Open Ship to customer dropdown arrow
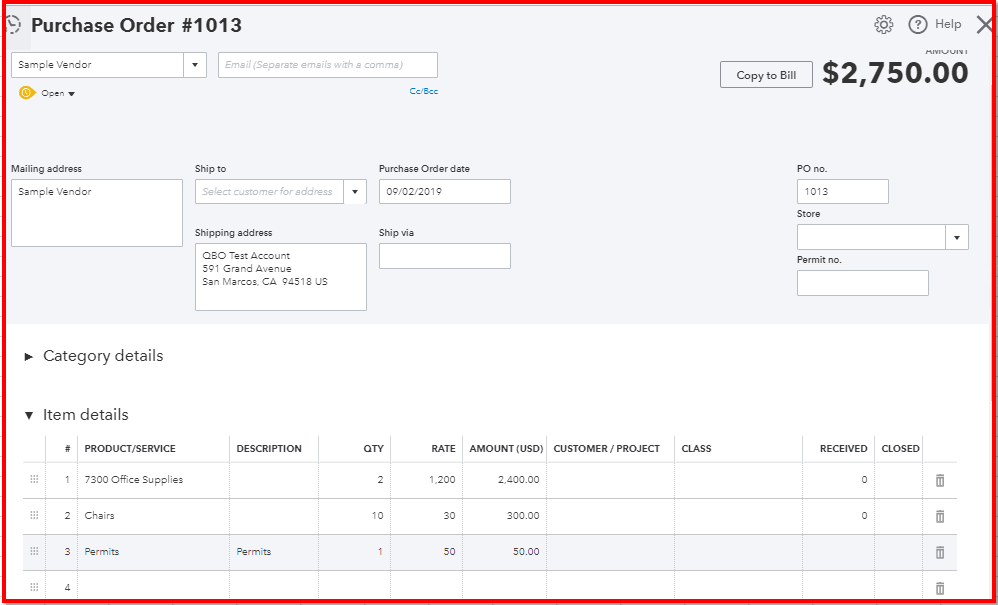Image resolution: width=998 pixels, height=605 pixels. (x=355, y=191)
